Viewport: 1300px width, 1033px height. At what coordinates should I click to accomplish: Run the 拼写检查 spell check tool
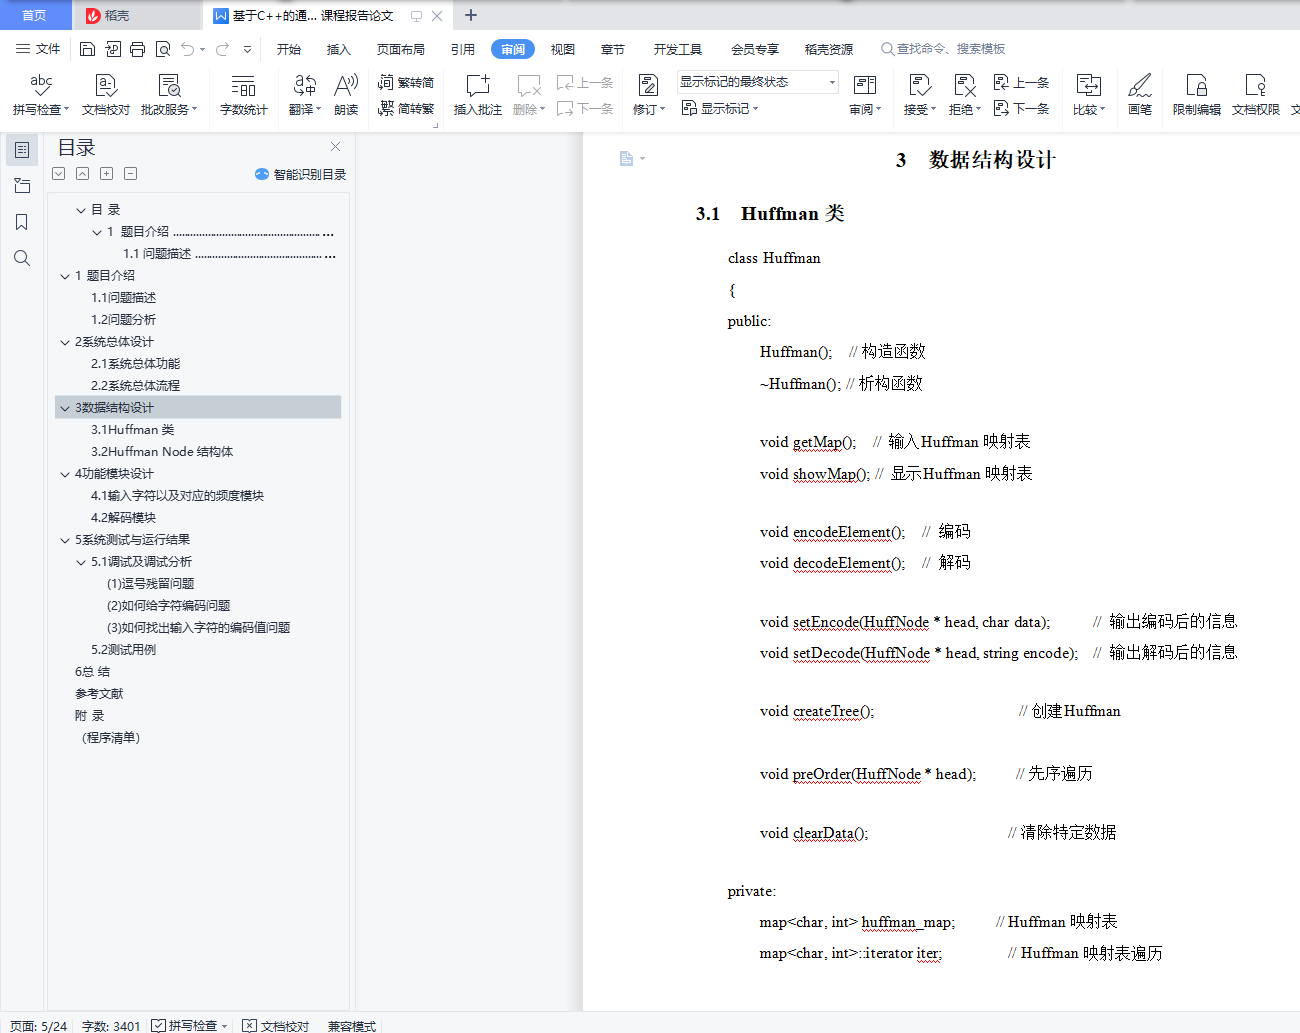(x=41, y=95)
